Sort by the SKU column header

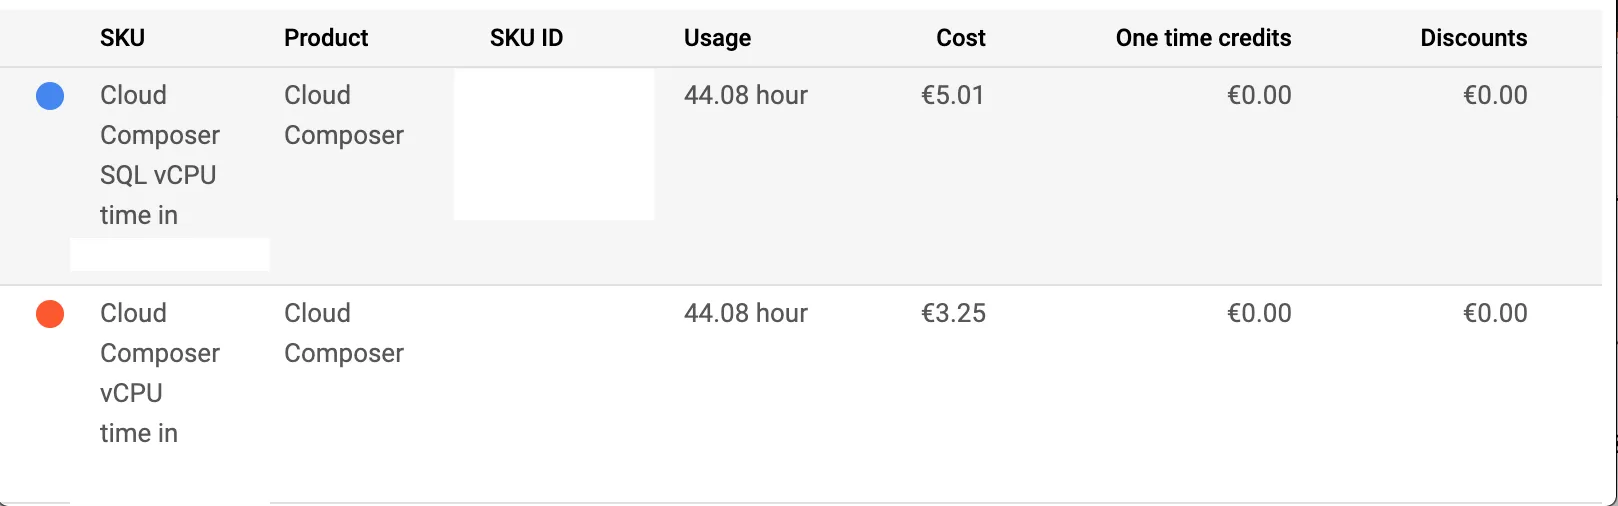[x=122, y=38]
